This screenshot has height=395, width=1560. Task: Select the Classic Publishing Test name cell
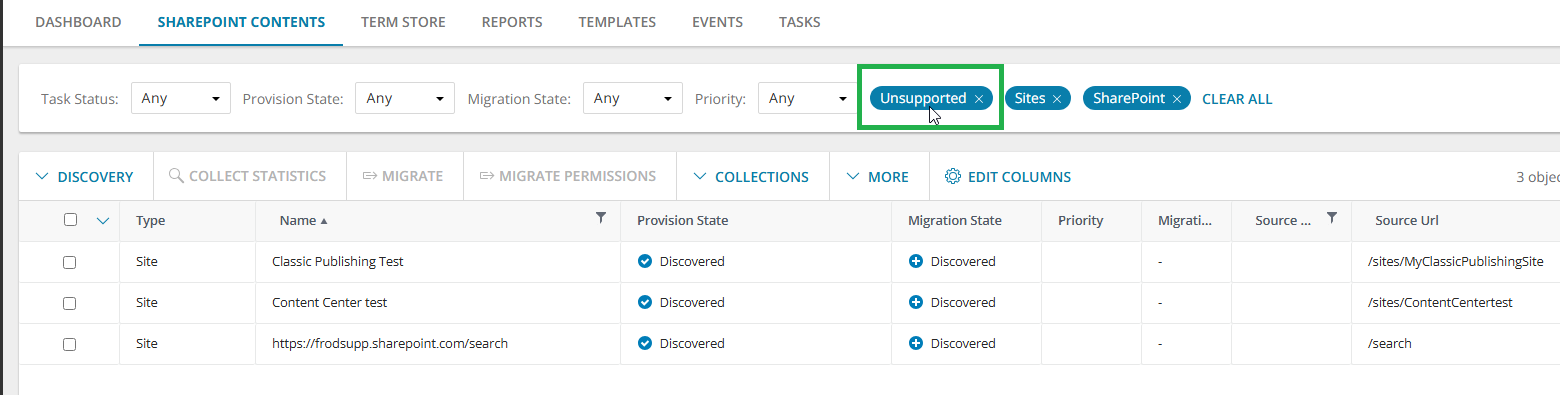[338, 262]
